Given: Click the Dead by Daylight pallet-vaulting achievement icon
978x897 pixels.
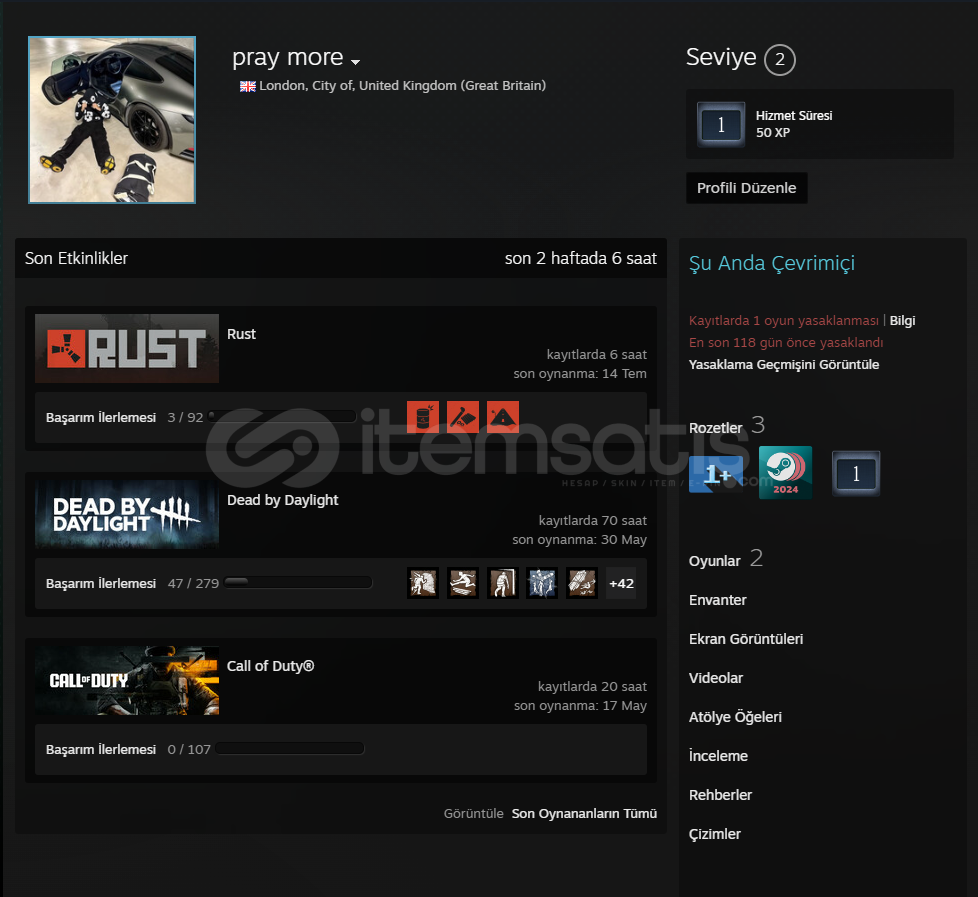Looking at the screenshot, I should tap(463, 583).
